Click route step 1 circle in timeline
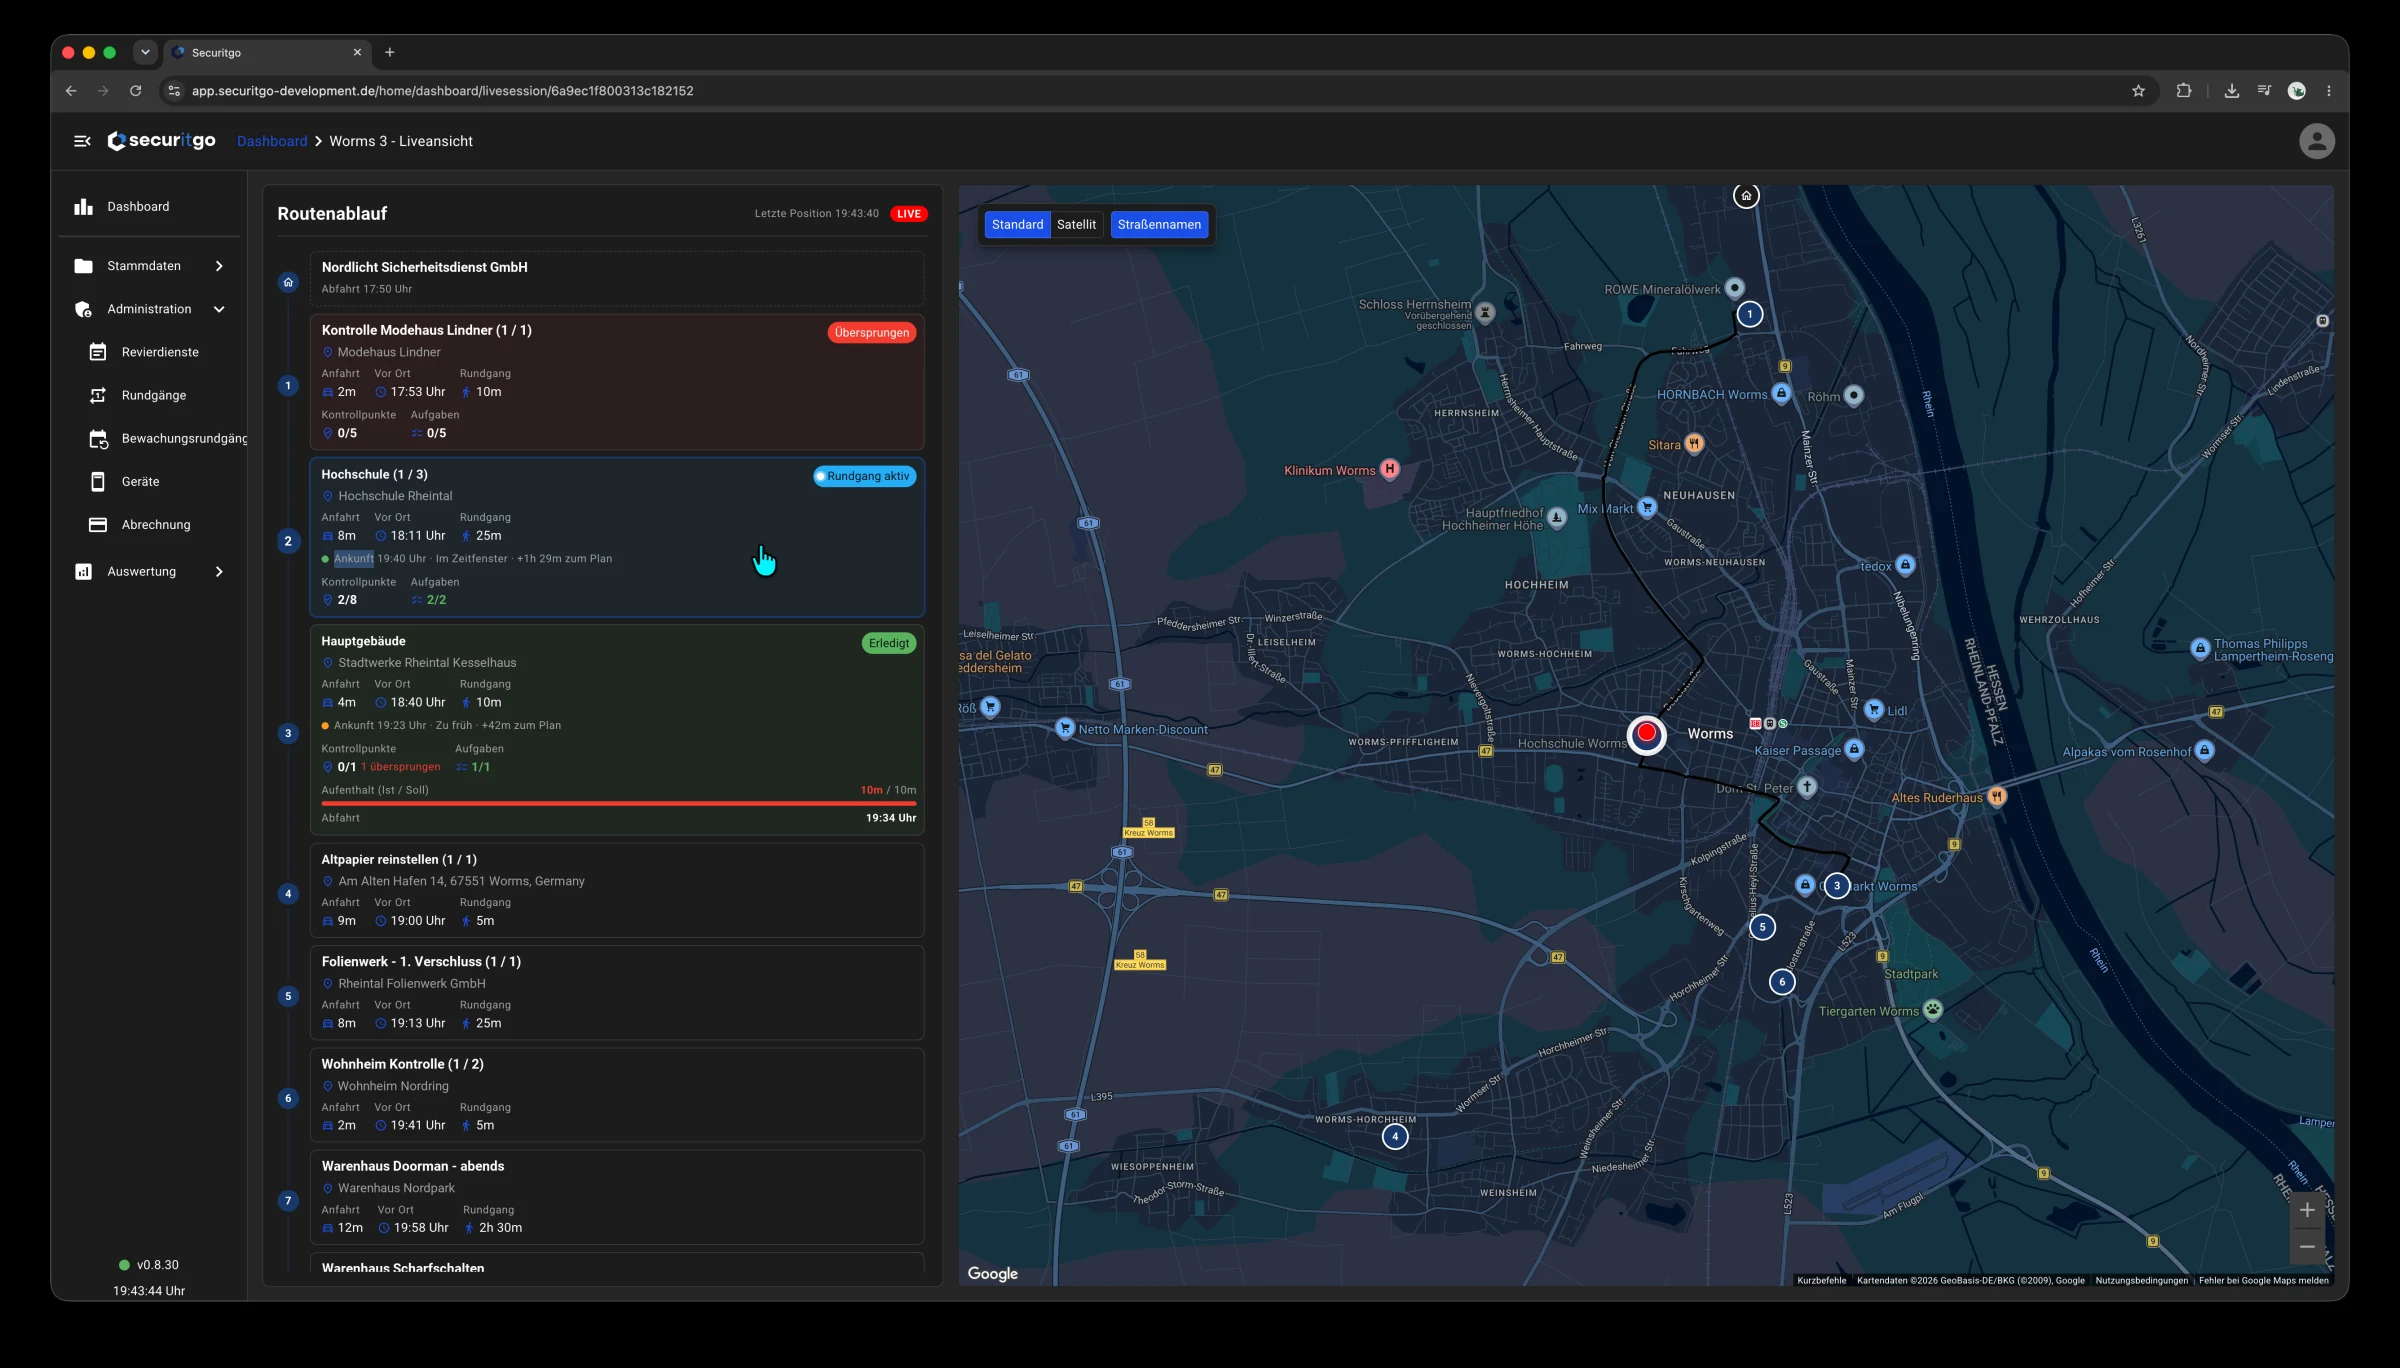This screenshot has height=1368, width=2400. pyautogui.click(x=288, y=386)
